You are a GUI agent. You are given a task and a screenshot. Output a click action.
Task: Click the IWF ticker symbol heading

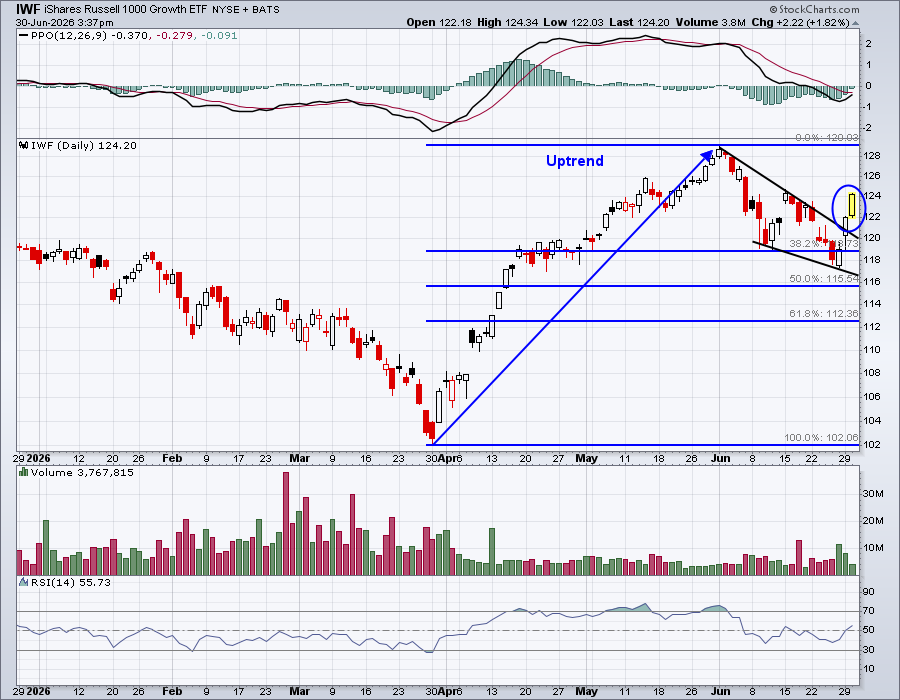point(28,9)
